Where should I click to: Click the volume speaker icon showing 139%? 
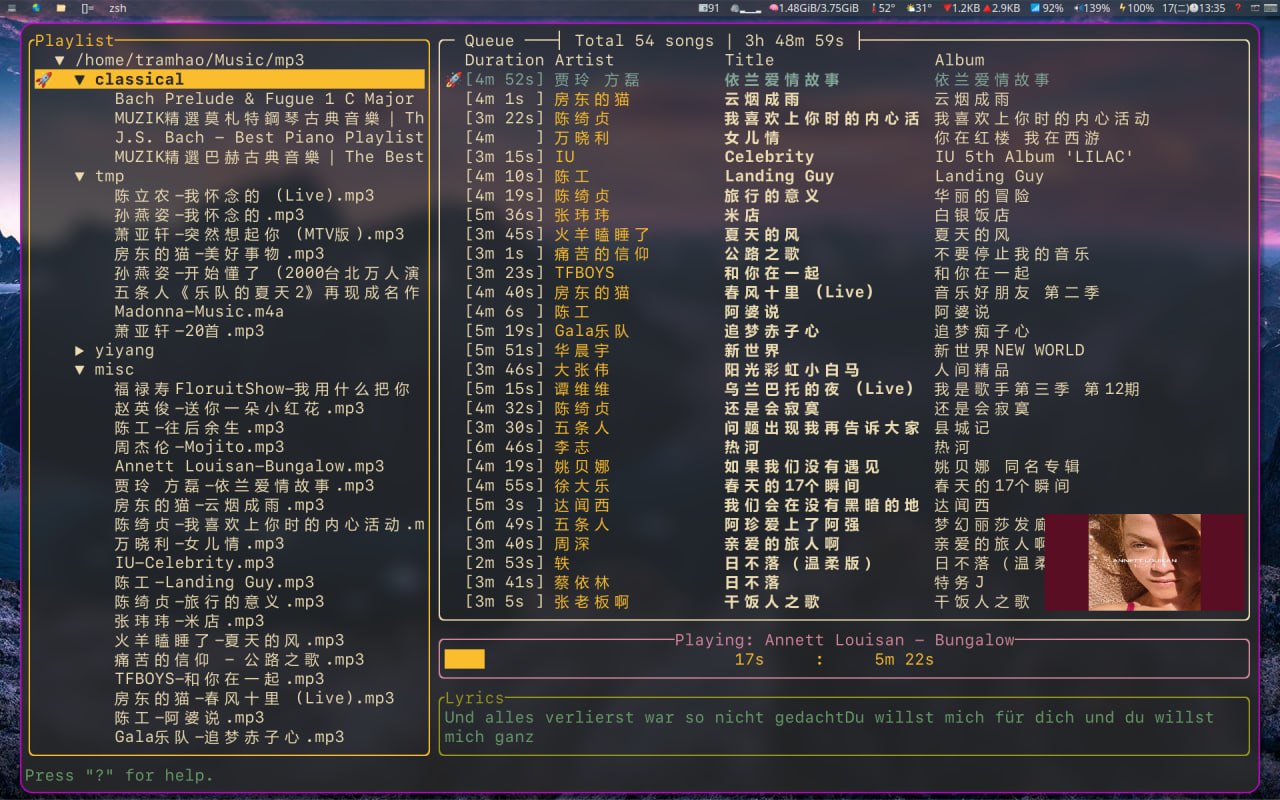[x=1078, y=8]
